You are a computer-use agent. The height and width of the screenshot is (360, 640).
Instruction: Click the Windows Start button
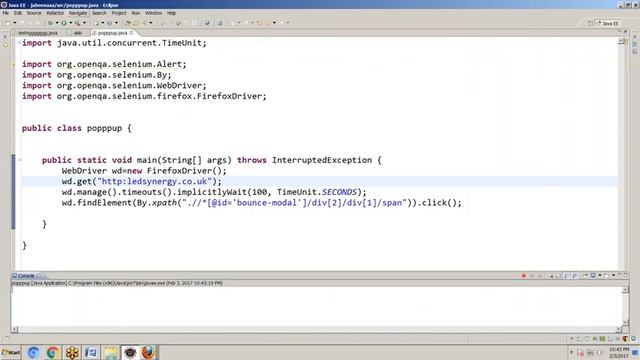[11, 352]
